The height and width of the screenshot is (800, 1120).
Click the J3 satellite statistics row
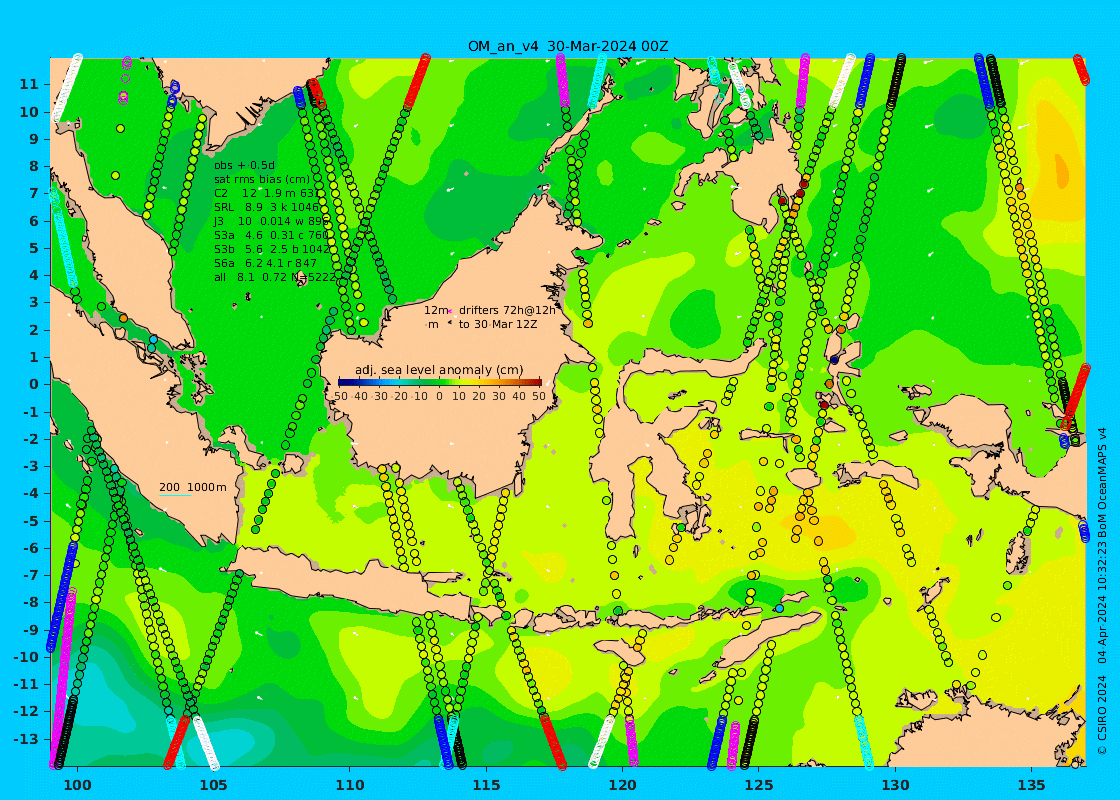click(270, 221)
